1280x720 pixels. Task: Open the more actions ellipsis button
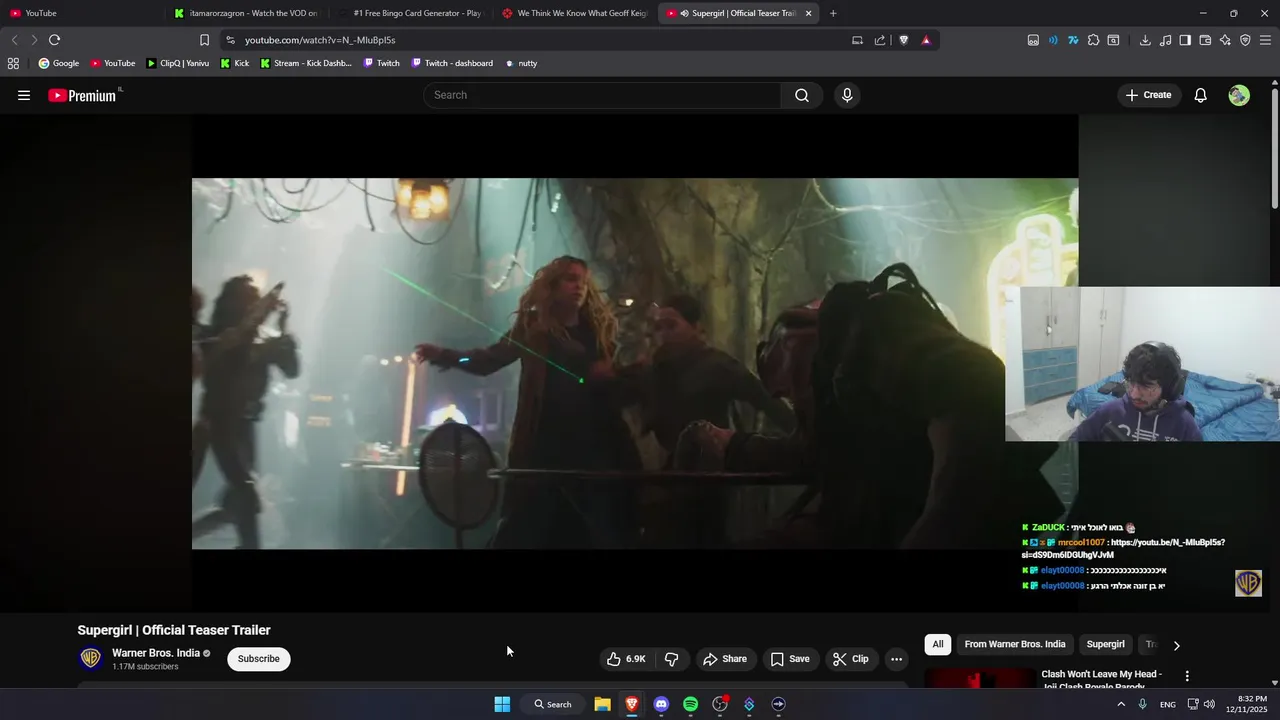coord(896,659)
